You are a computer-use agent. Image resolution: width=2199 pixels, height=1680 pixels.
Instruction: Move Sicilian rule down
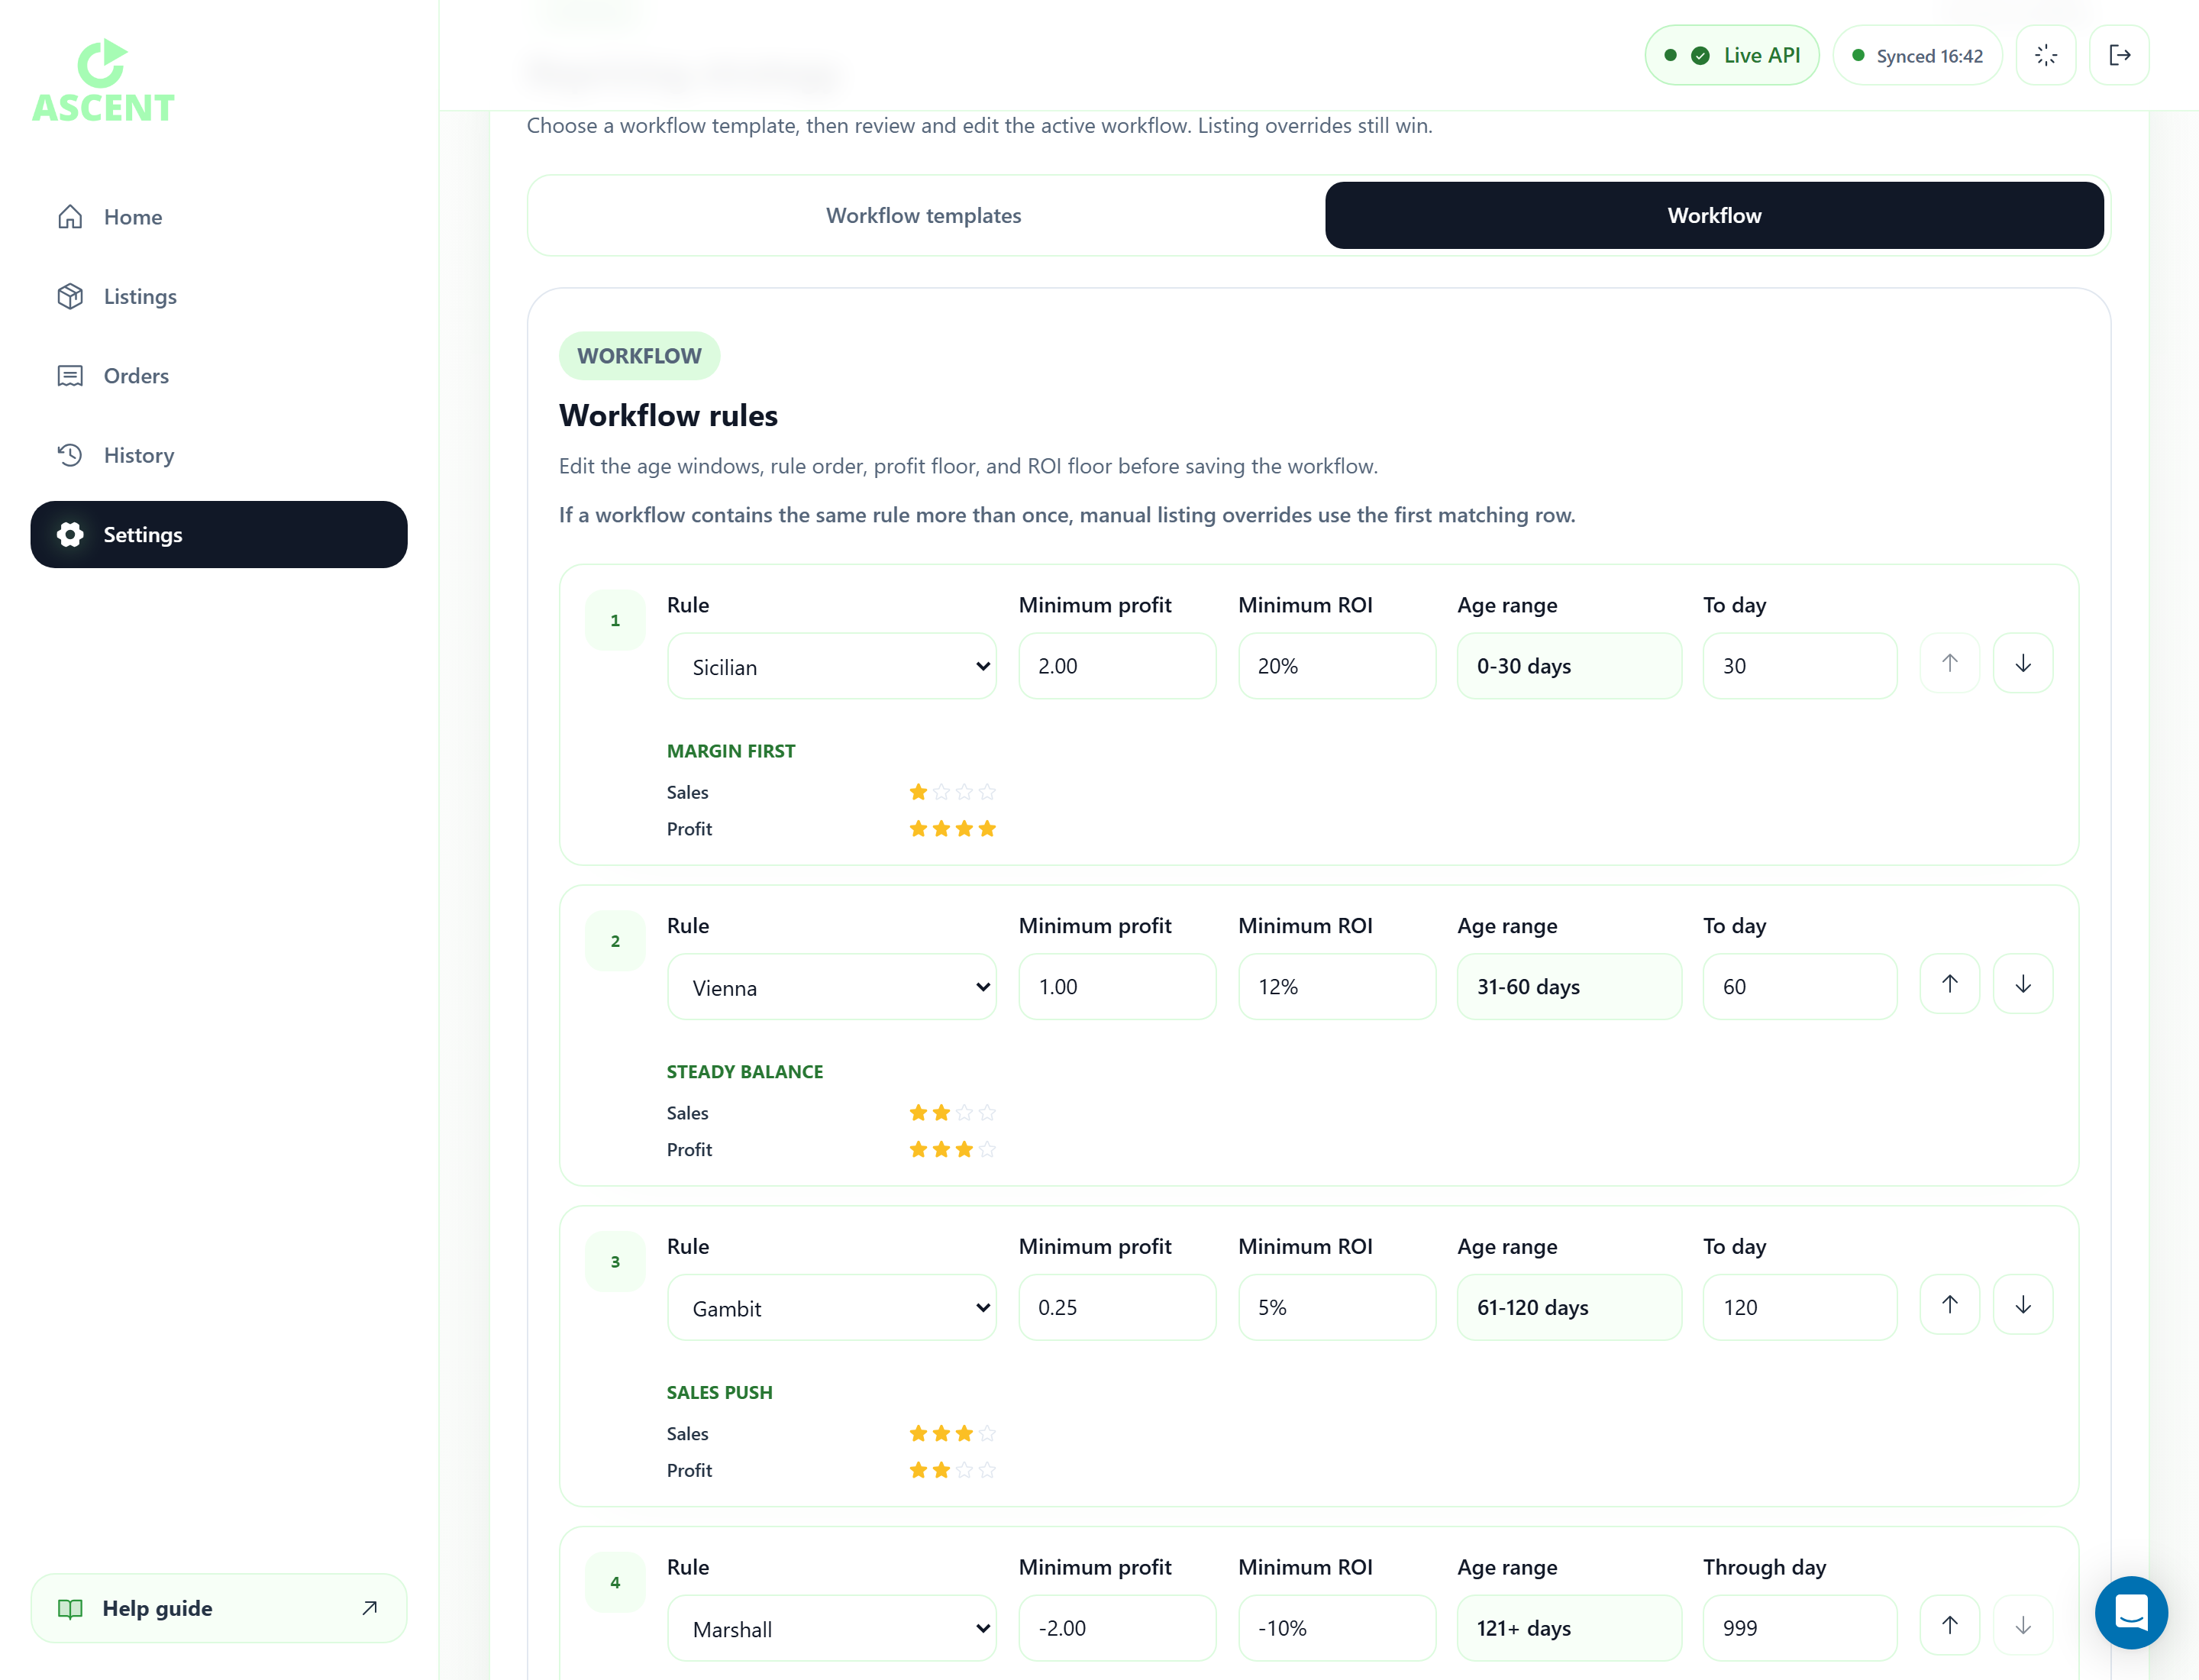pyautogui.click(x=2023, y=663)
